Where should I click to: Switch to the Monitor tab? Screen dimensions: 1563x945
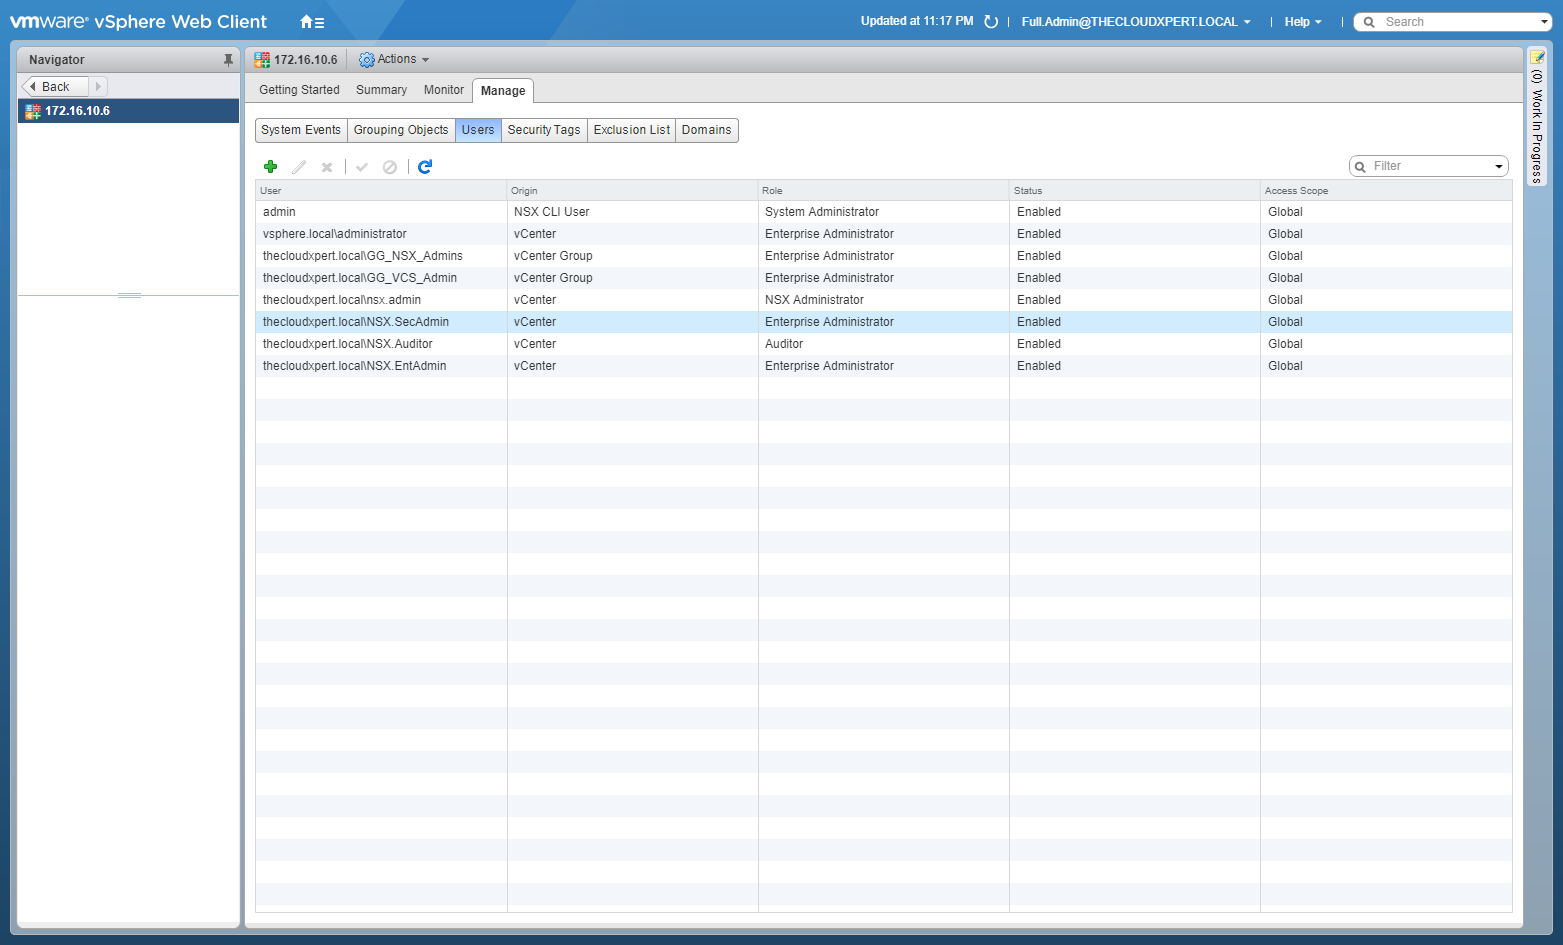[443, 90]
